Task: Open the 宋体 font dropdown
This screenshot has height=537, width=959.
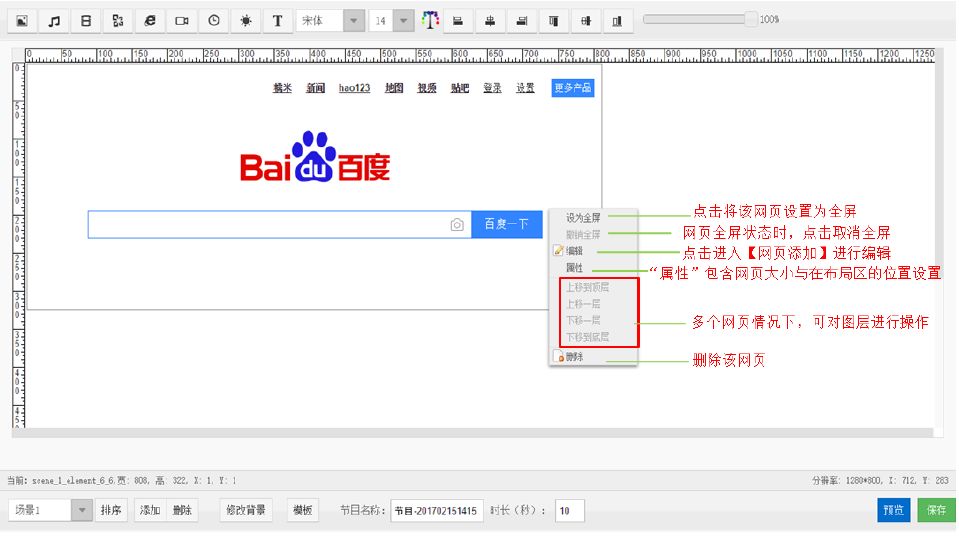Action: 354,21
